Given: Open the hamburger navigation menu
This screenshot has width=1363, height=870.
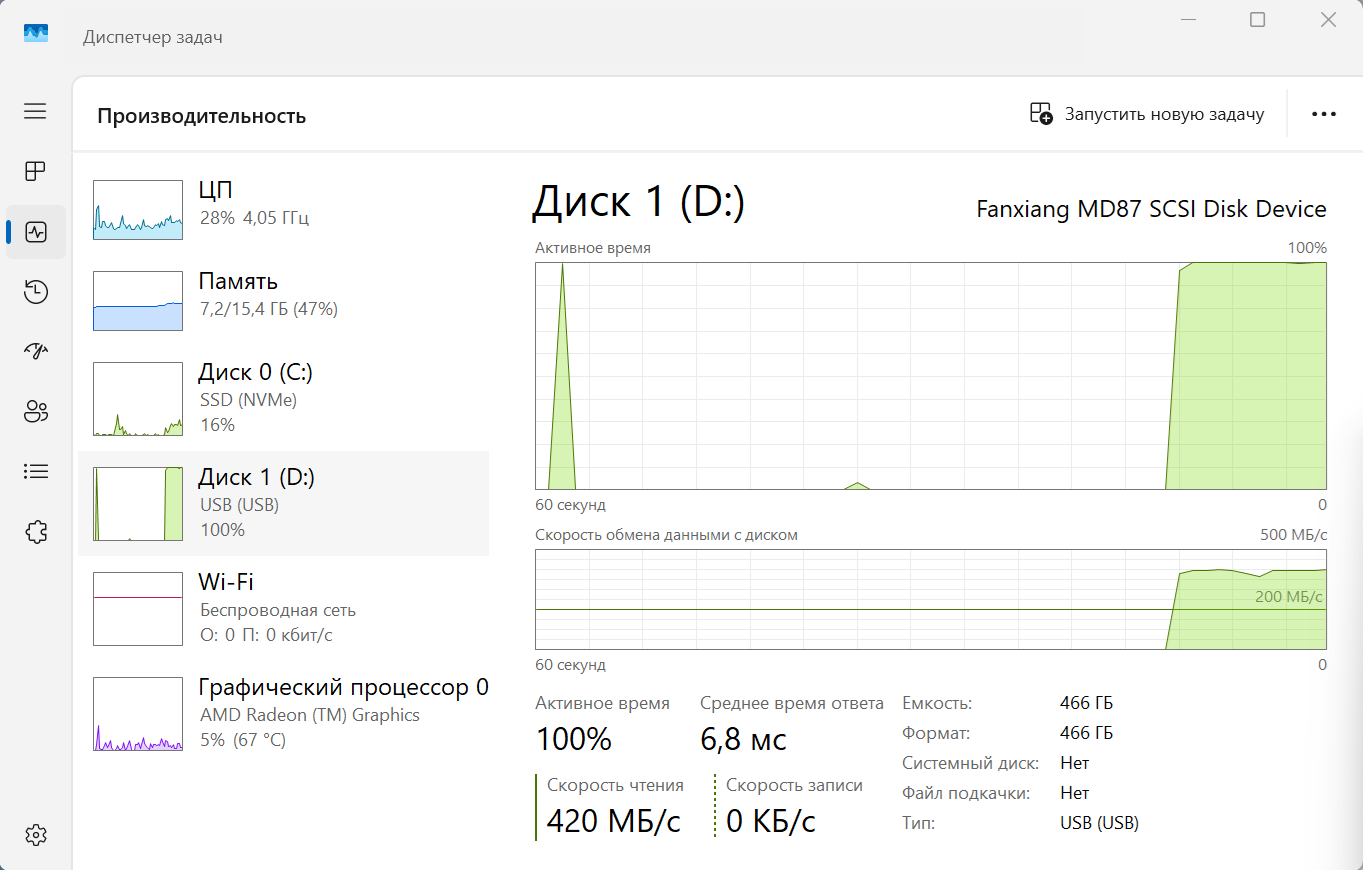Looking at the screenshot, I should coord(35,111).
